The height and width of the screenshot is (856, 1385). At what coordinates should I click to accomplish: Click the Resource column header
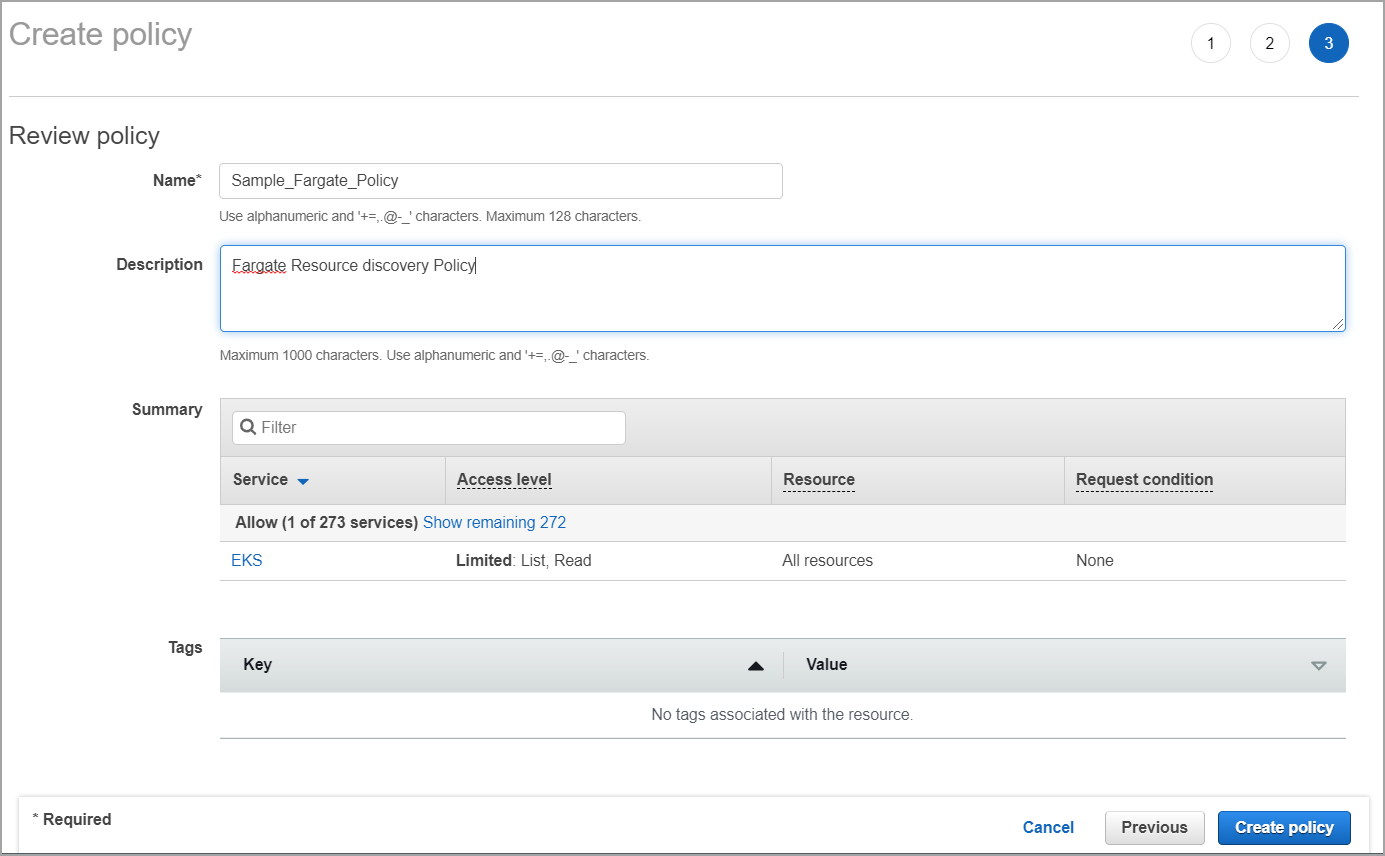pyautogui.click(x=818, y=479)
